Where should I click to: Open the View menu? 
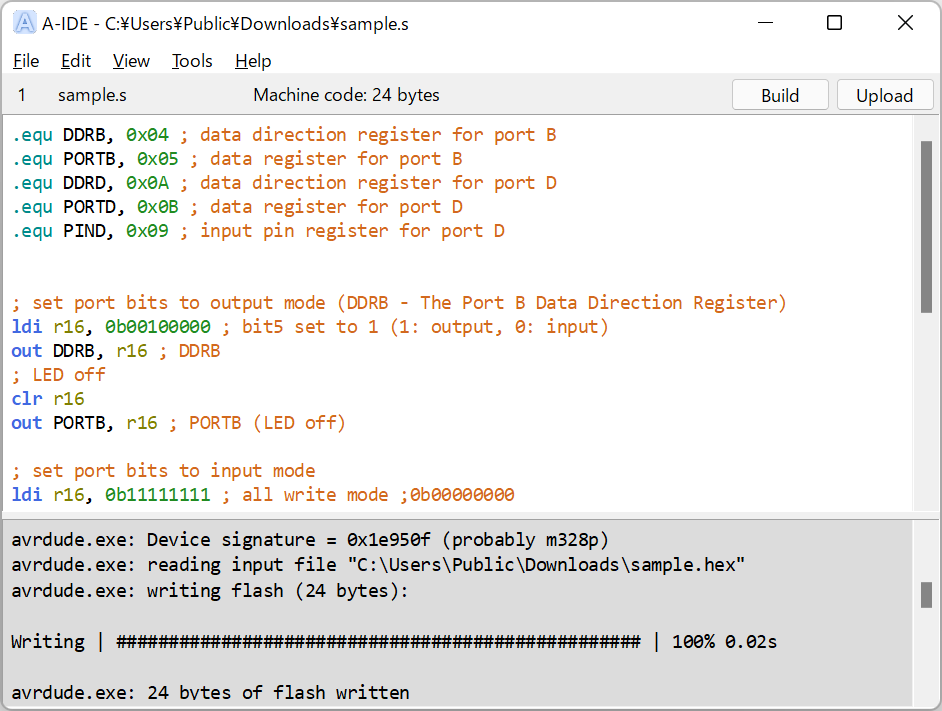click(131, 61)
